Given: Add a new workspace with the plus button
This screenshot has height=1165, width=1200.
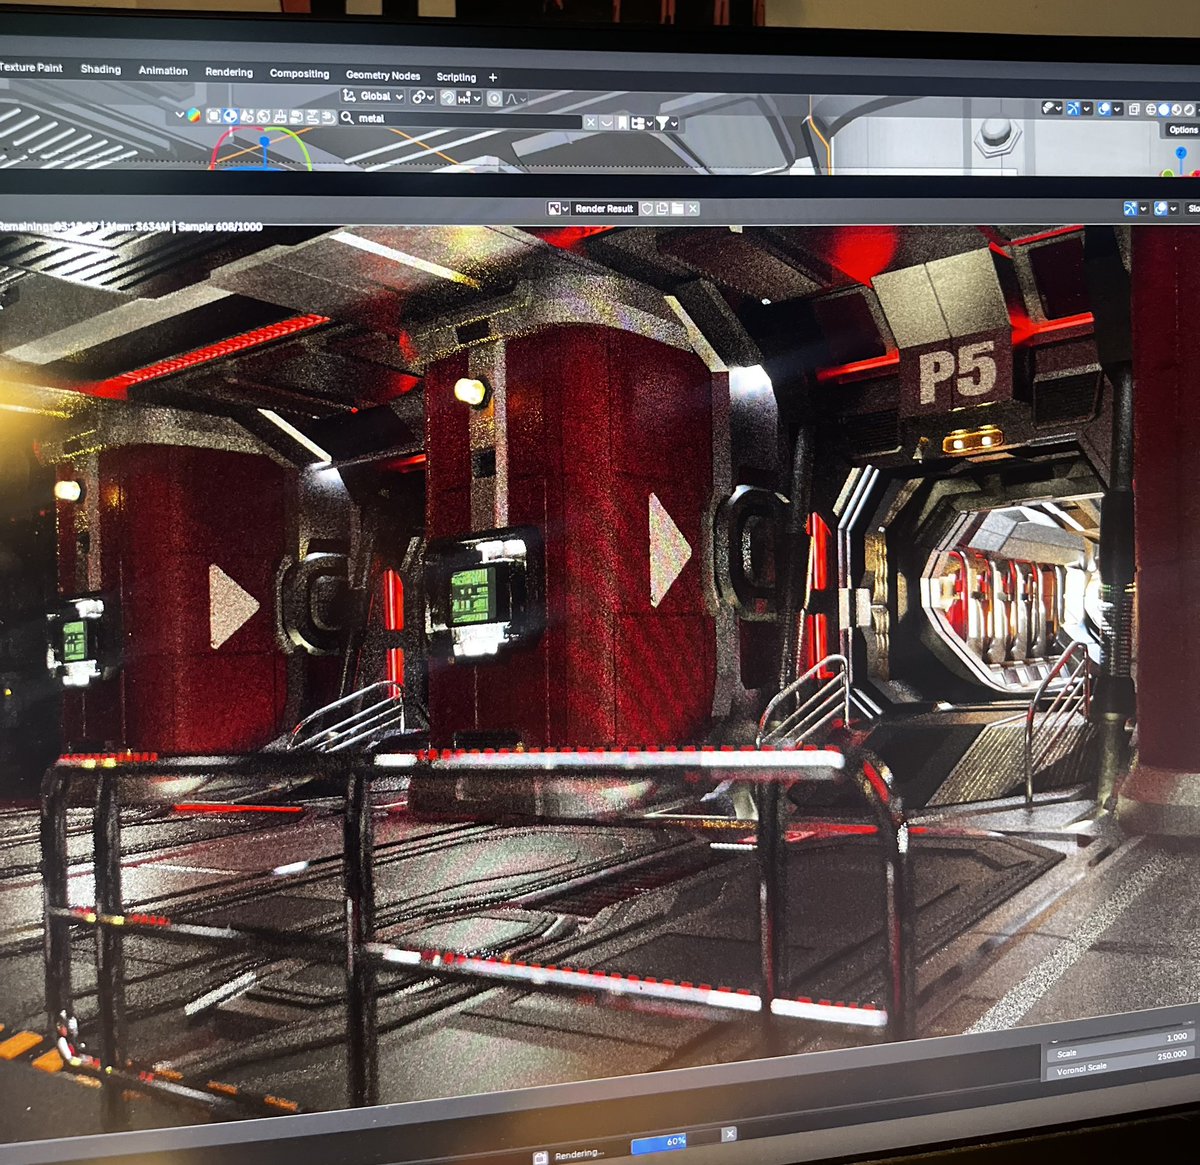Looking at the screenshot, I should [x=493, y=77].
